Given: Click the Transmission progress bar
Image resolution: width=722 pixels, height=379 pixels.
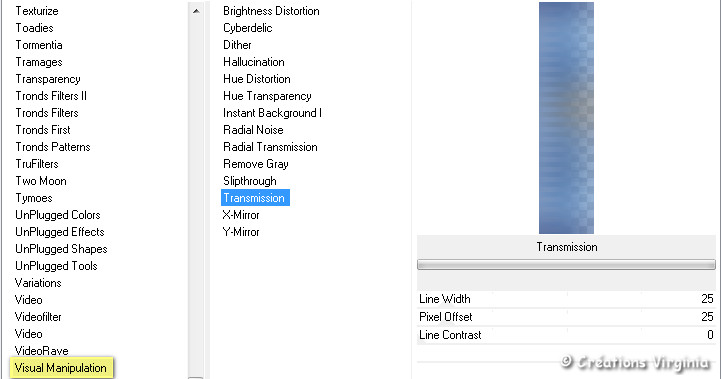Looking at the screenshot, I should [566, 264].
